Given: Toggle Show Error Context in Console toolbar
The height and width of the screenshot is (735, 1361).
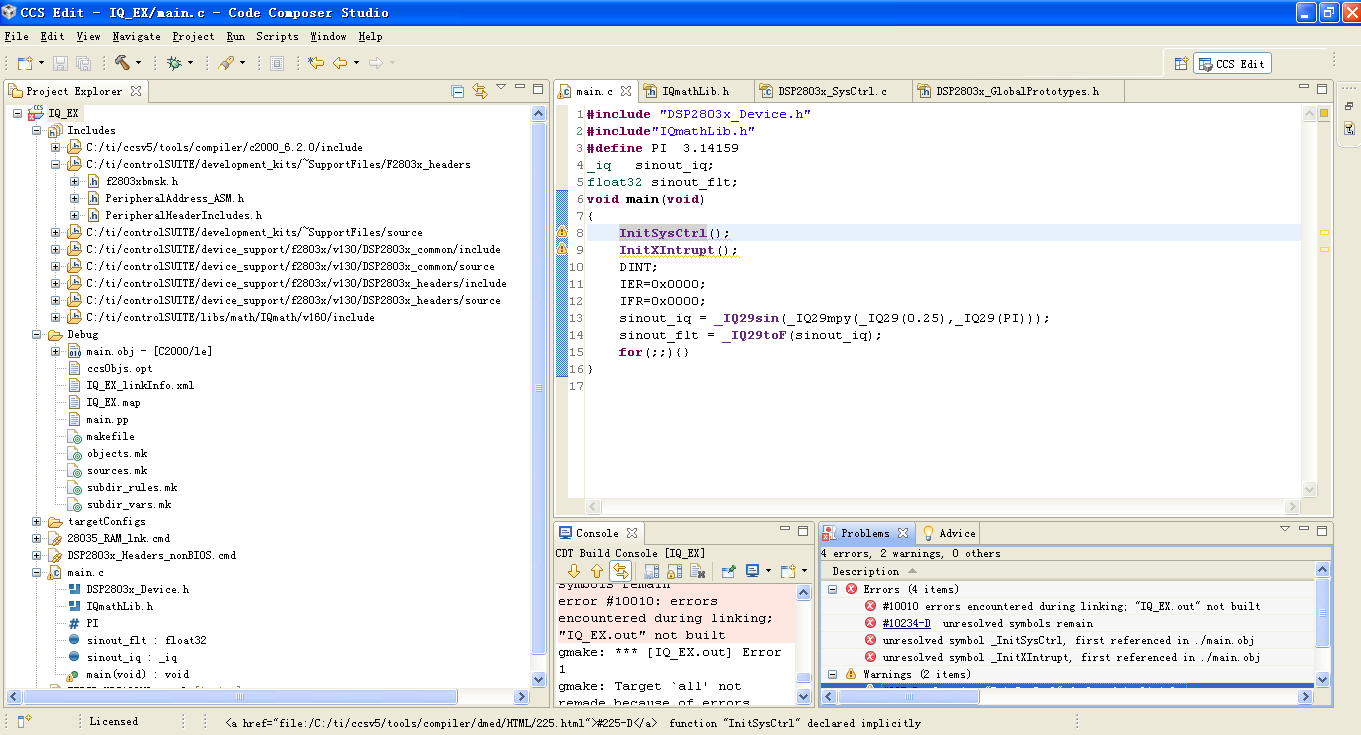Looking at the screenshot, I should pyautogui.click(x=621, y=571).
